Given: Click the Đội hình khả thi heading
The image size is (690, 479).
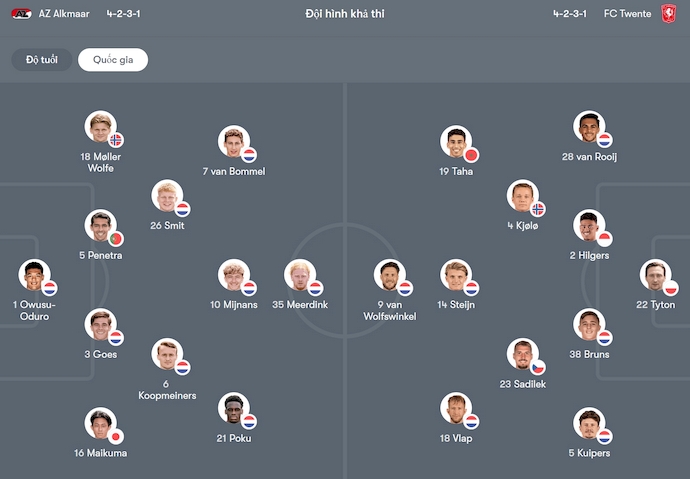Looking at the screenshot, I should click(x=345, y=14).
